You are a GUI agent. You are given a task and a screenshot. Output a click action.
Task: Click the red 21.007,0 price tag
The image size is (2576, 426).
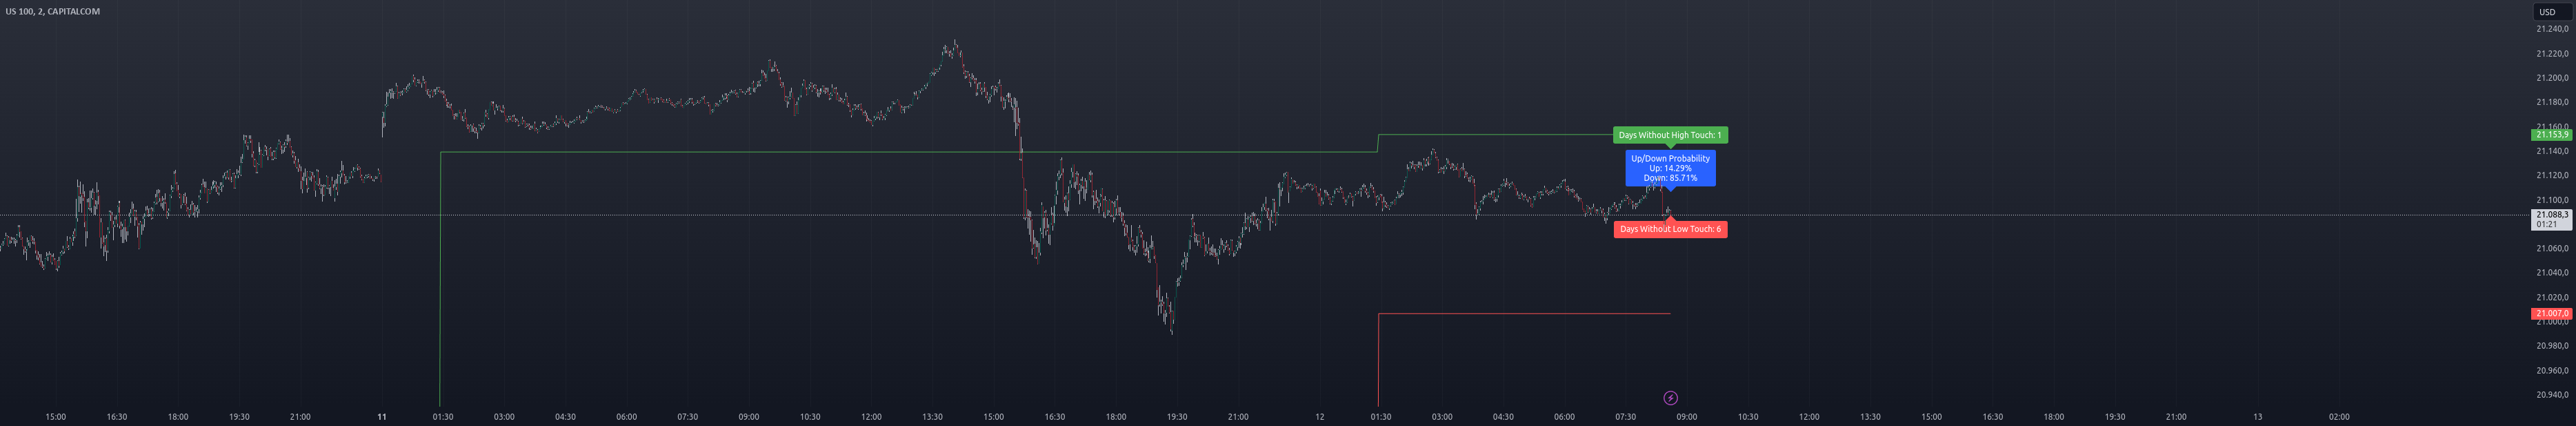tap(2551, 314)
